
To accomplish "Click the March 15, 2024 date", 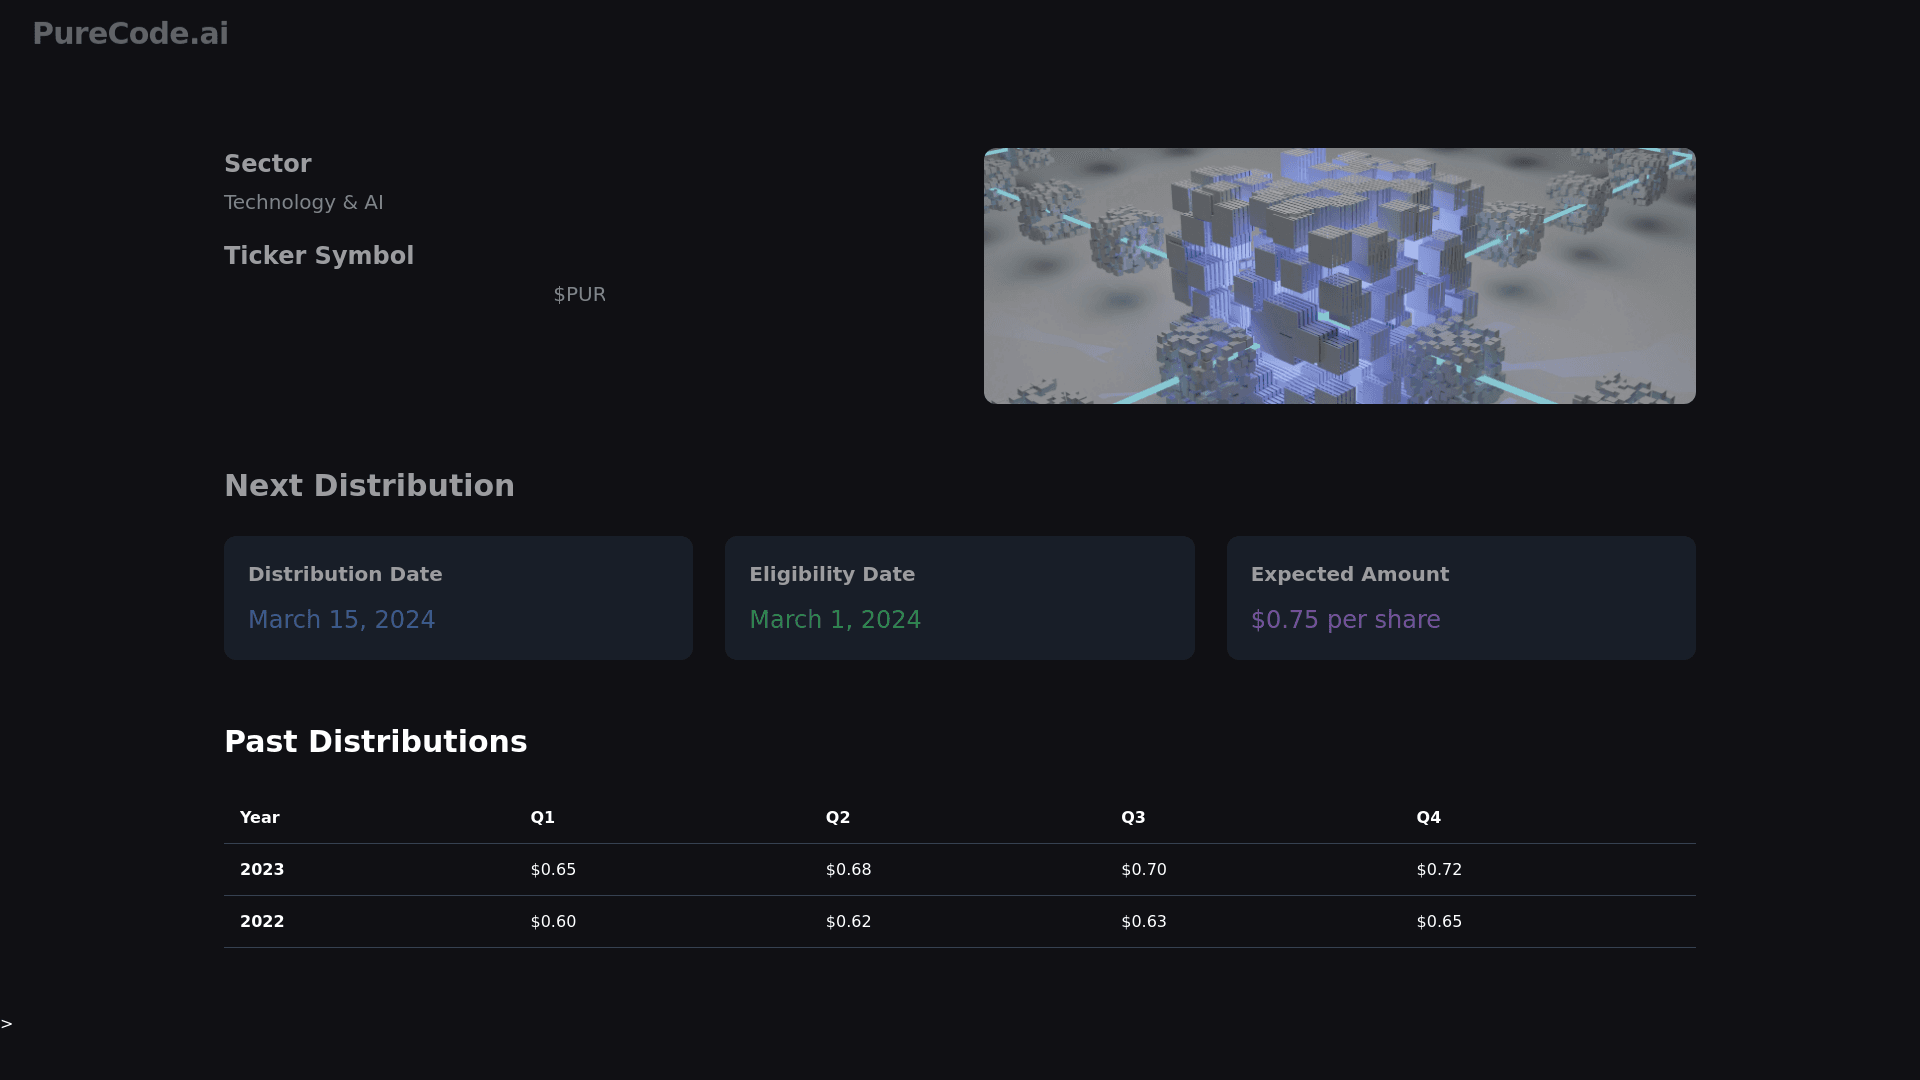I will click(x=341, y=620).
